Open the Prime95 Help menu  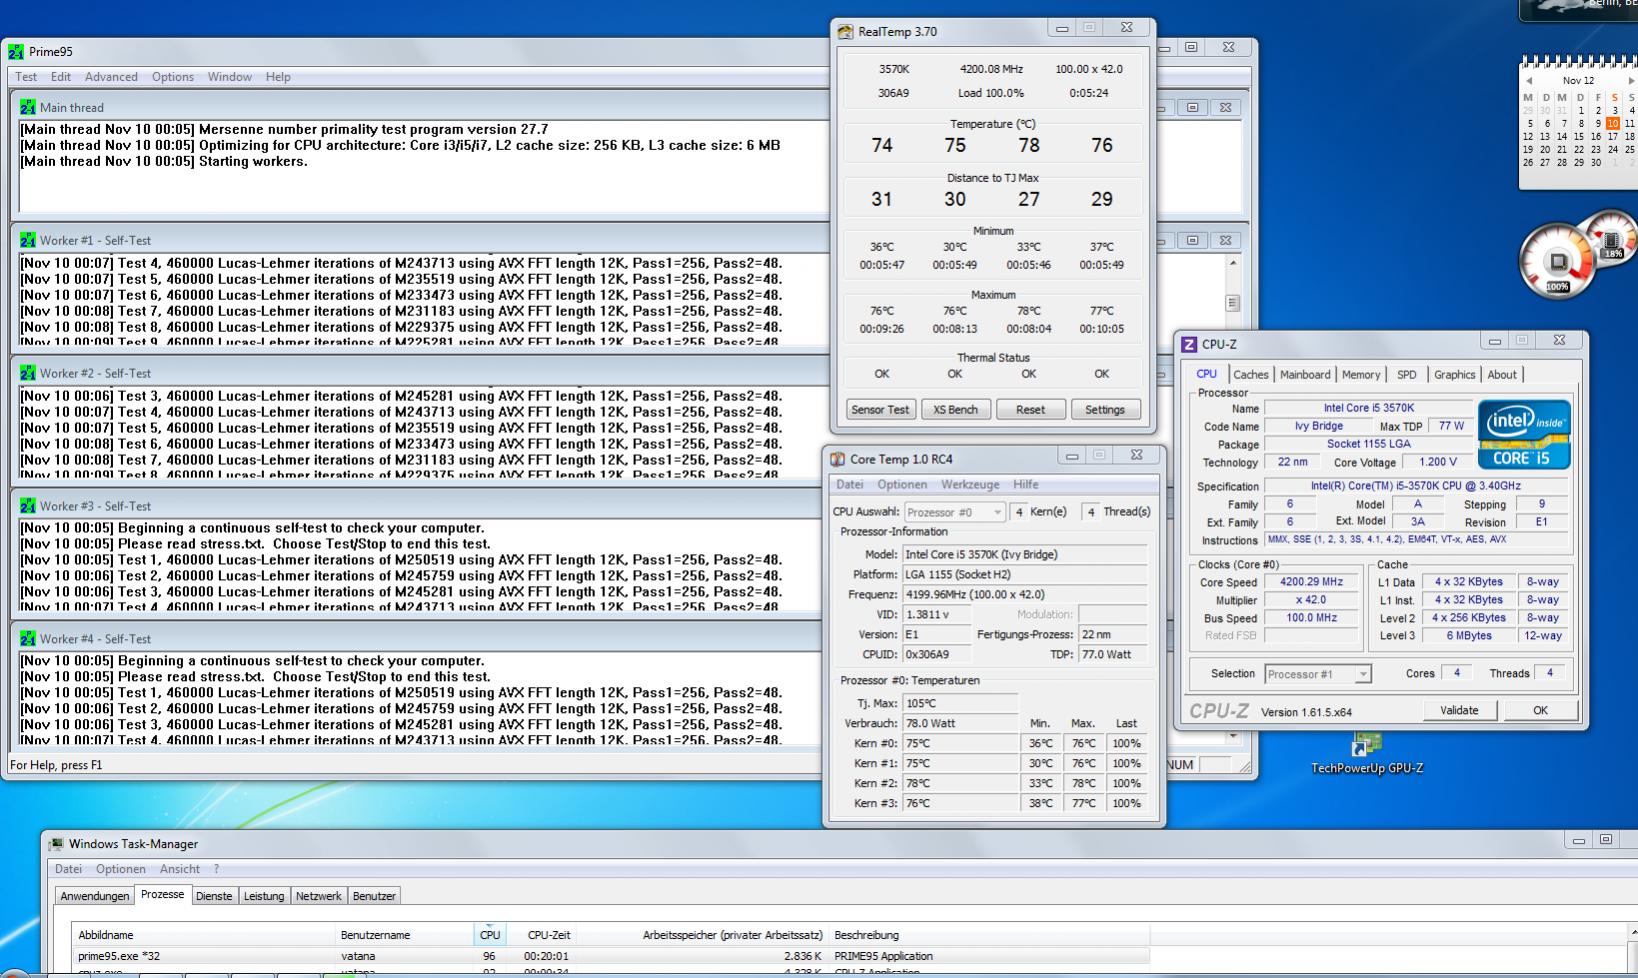(278, 77)
